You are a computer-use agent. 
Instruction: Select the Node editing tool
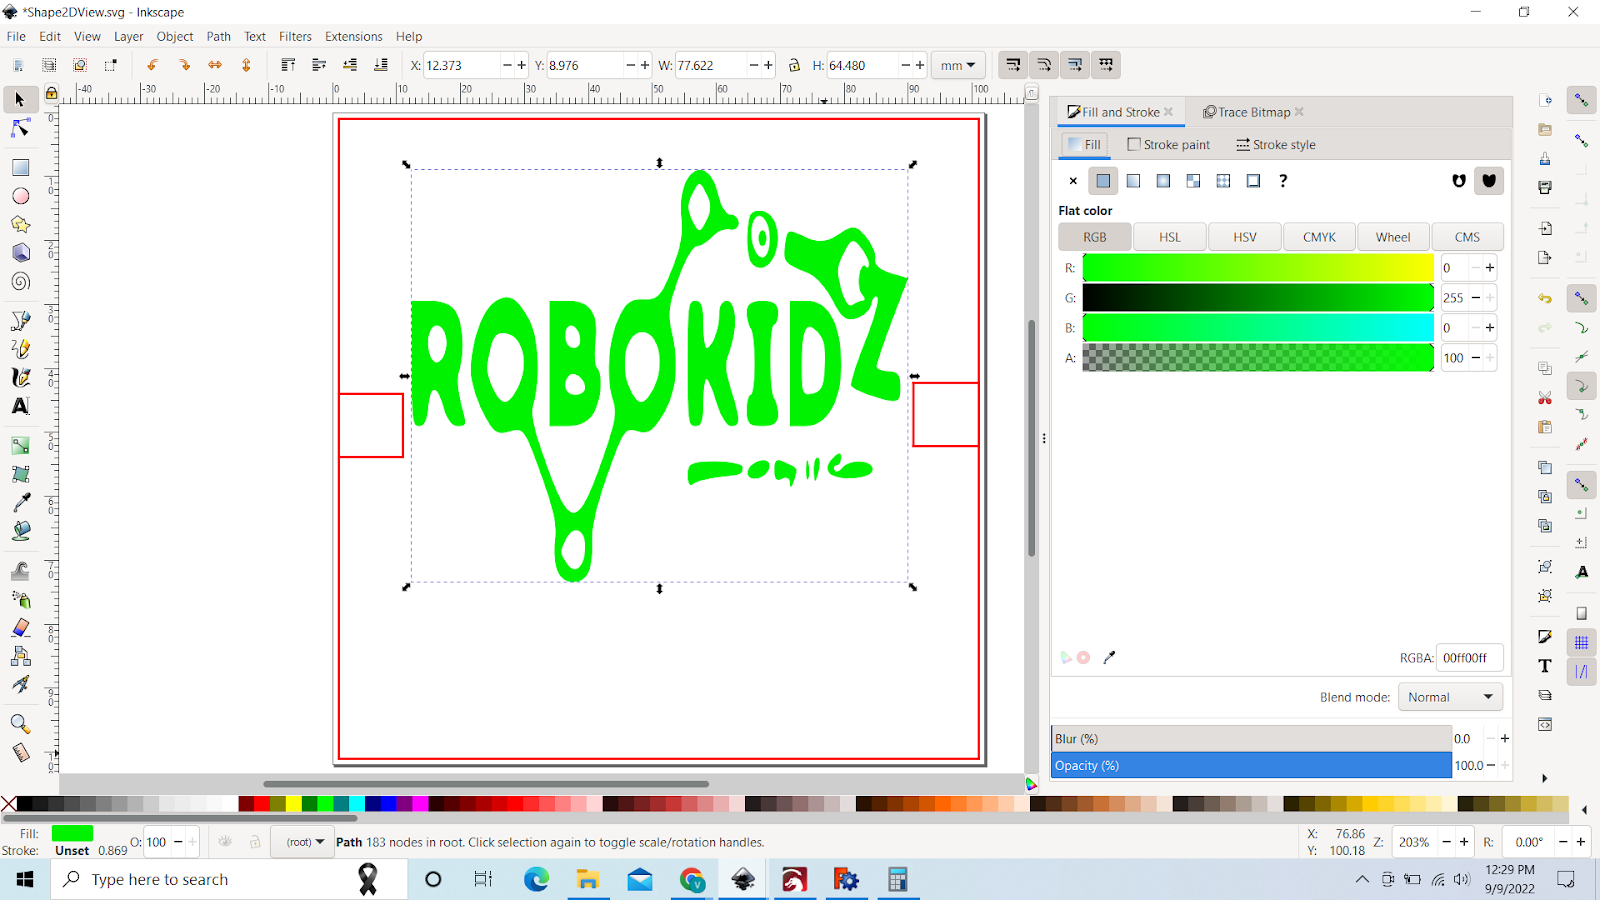point(20,129)
